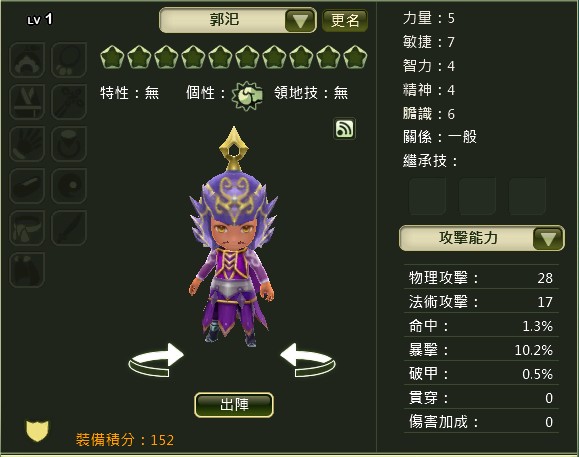The width and height of the screenshot is (579, 457).
Task: Open the armor equipment slot
Action: pos(27,102)
